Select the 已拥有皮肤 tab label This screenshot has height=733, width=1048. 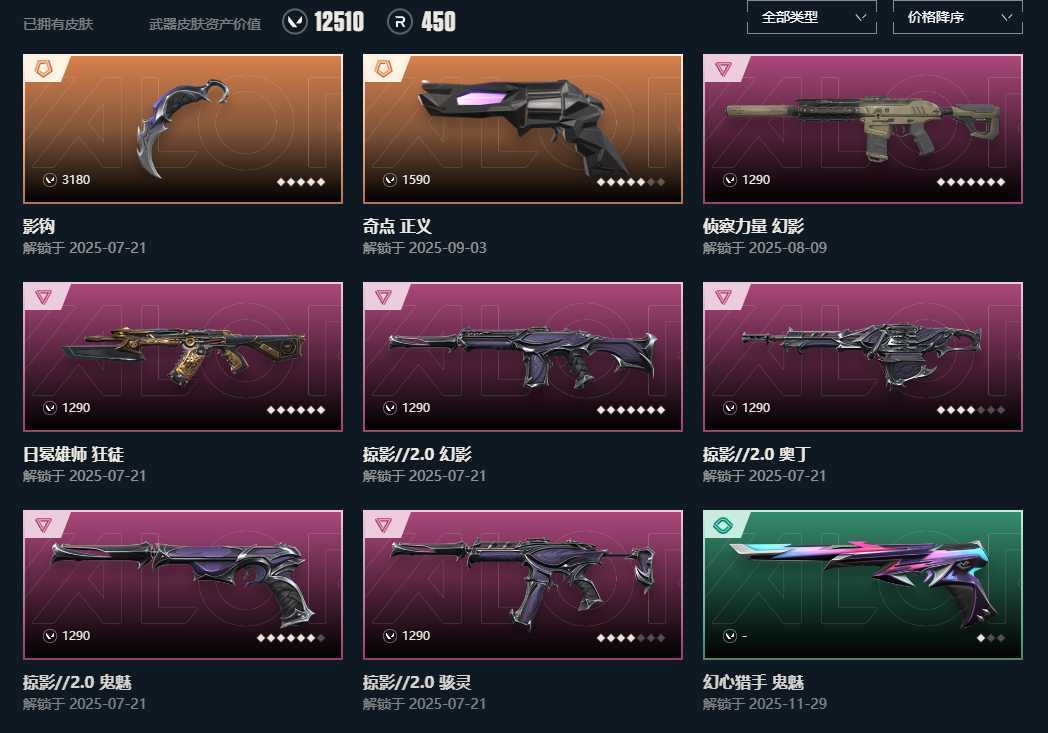pos(58,24)
